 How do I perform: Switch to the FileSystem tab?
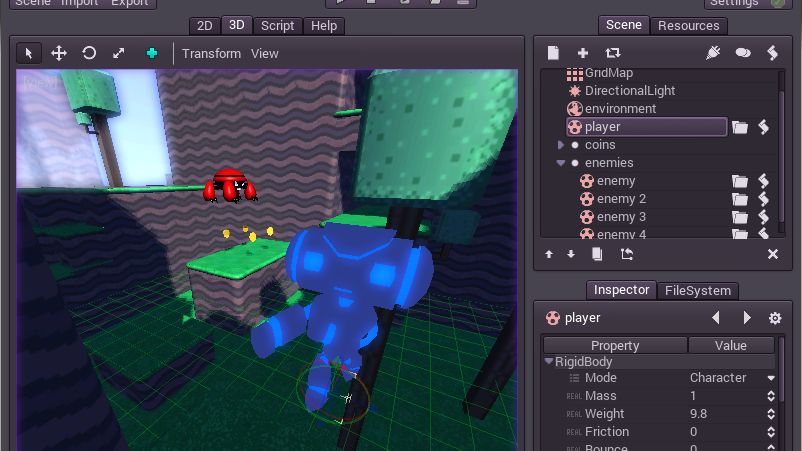pyautogui.click(x=698, y=290)
